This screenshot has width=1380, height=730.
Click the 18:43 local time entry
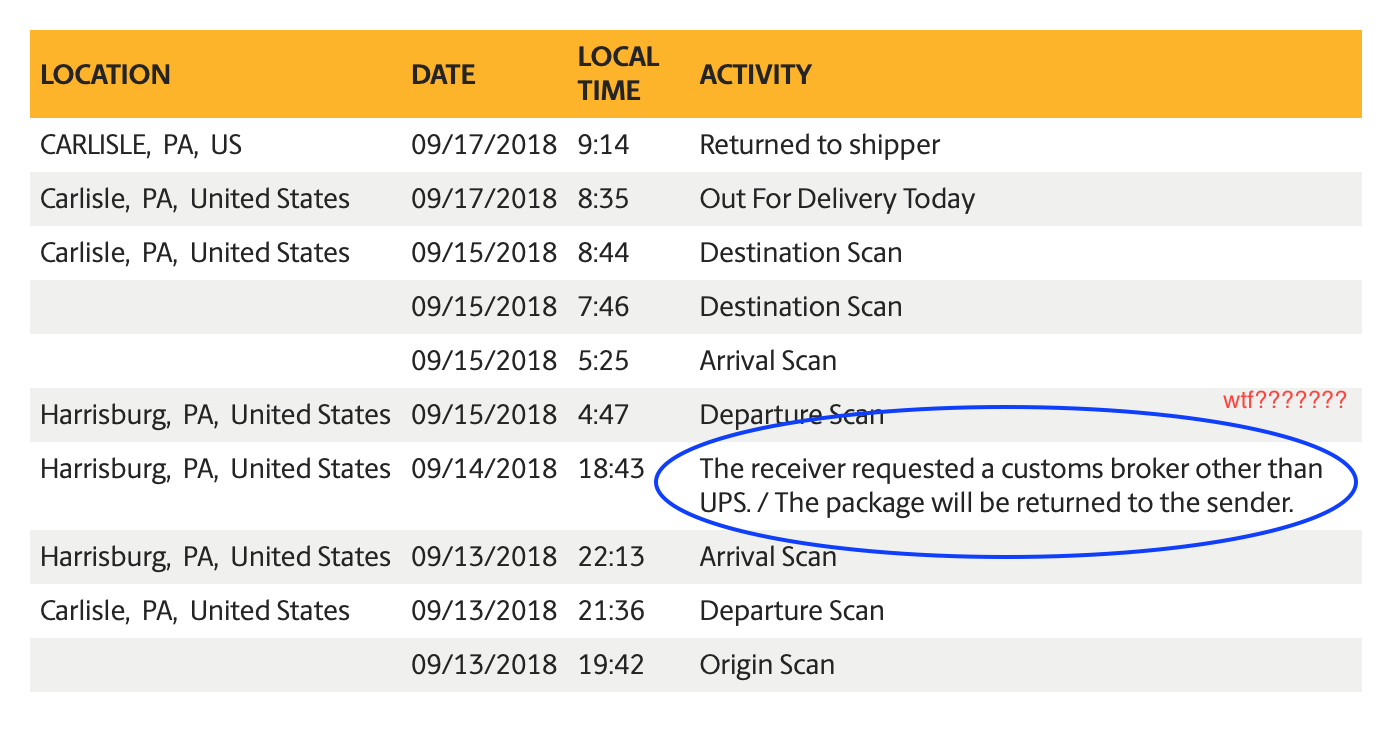(x=611, y=469)
